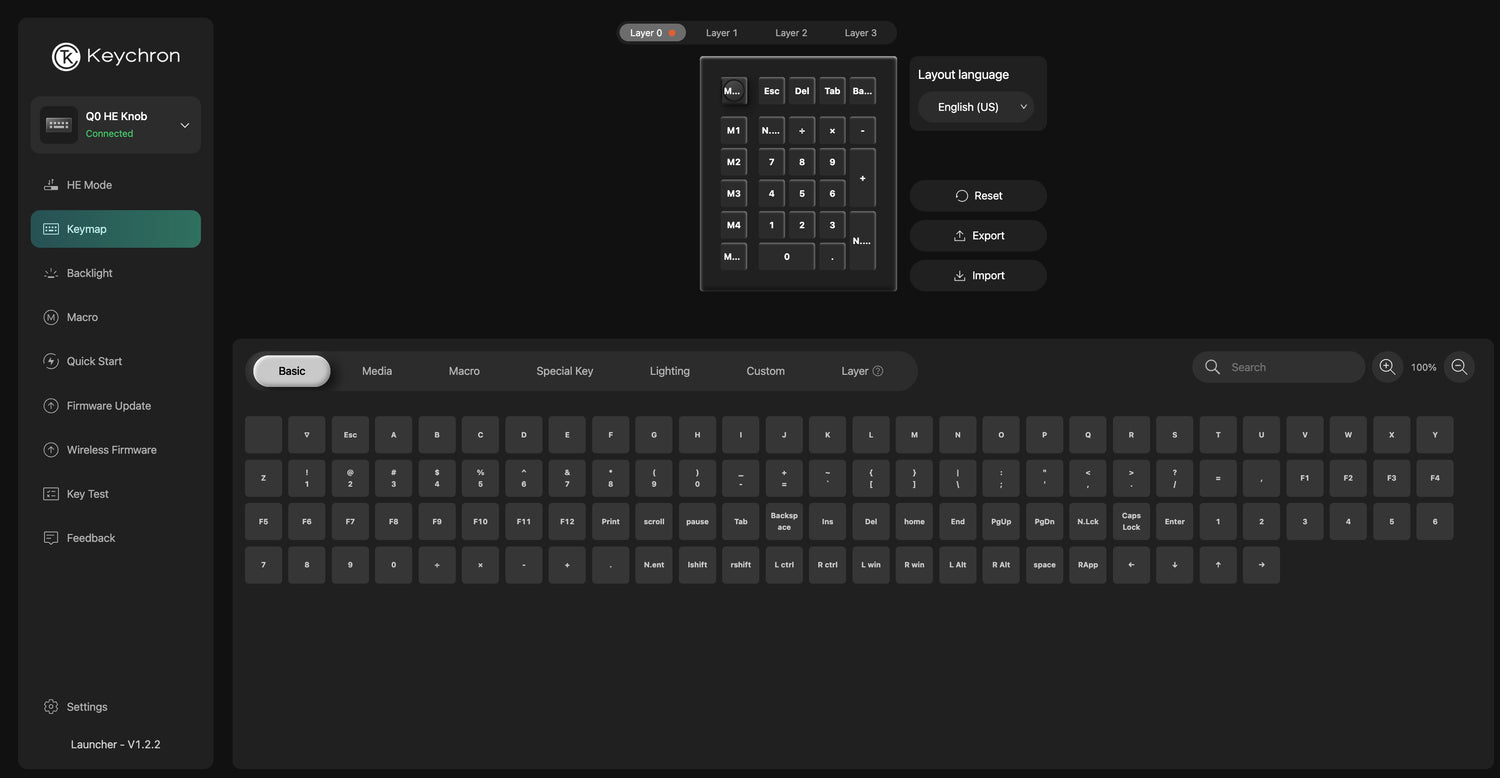Switch to the Media keycode tab
The image size is (1500, 778).
(377, 371)
